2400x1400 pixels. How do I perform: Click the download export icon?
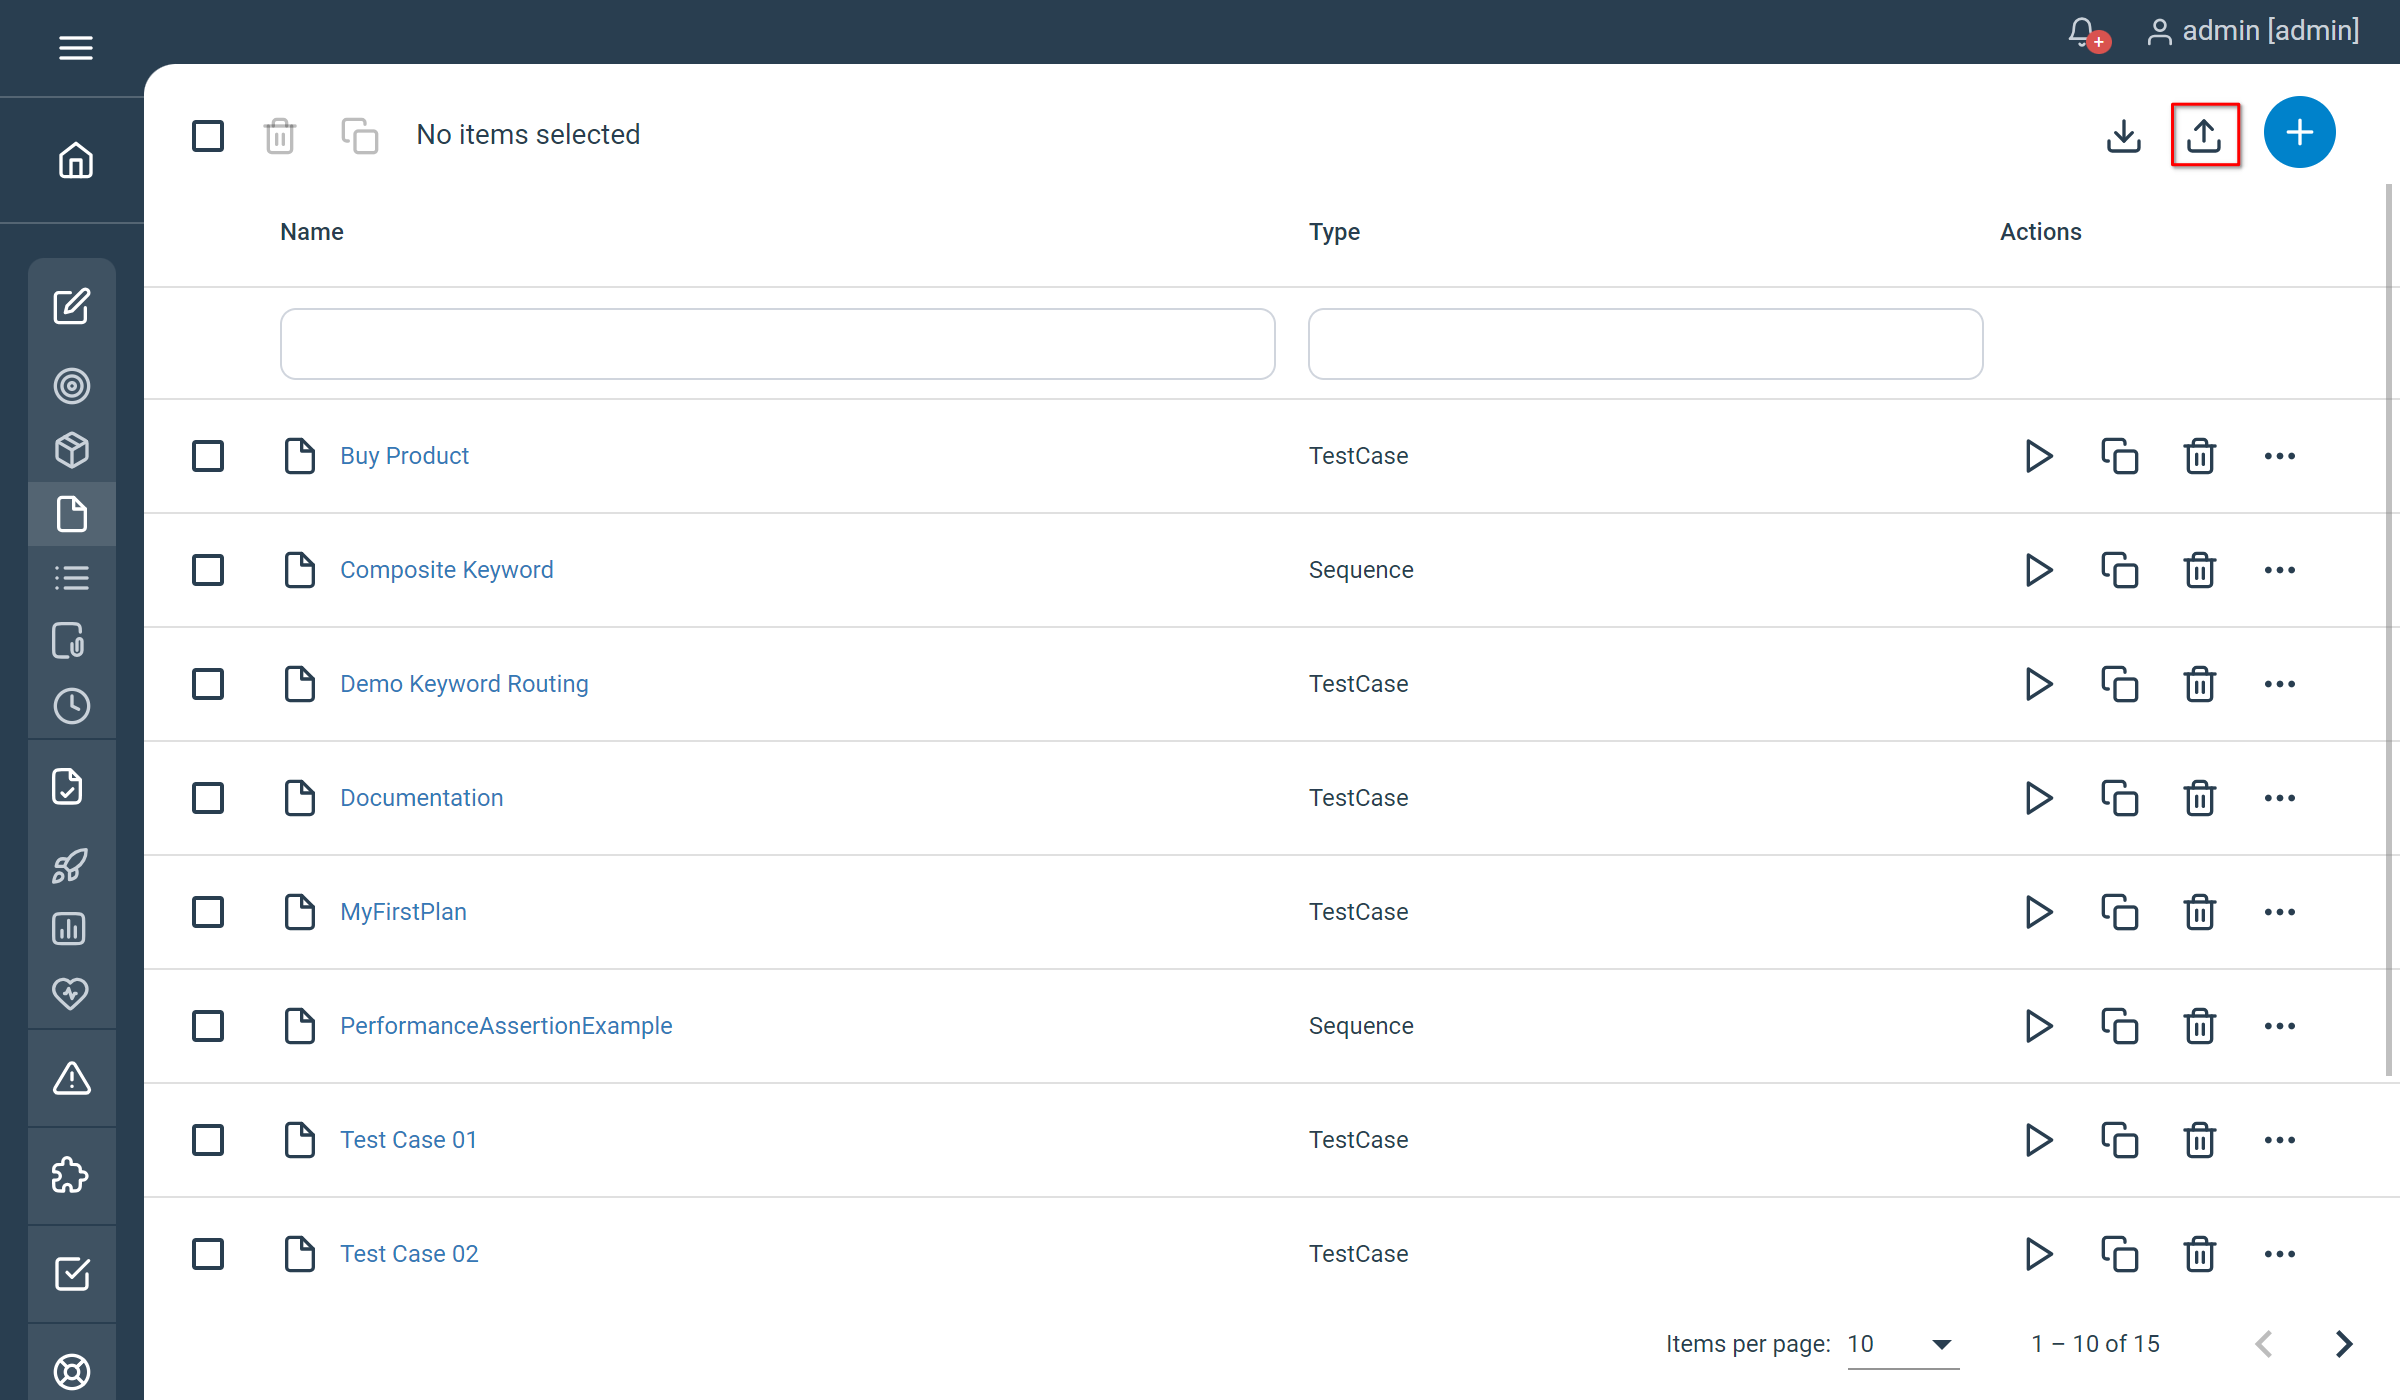pyautogui.click(x=2124, y=137)
